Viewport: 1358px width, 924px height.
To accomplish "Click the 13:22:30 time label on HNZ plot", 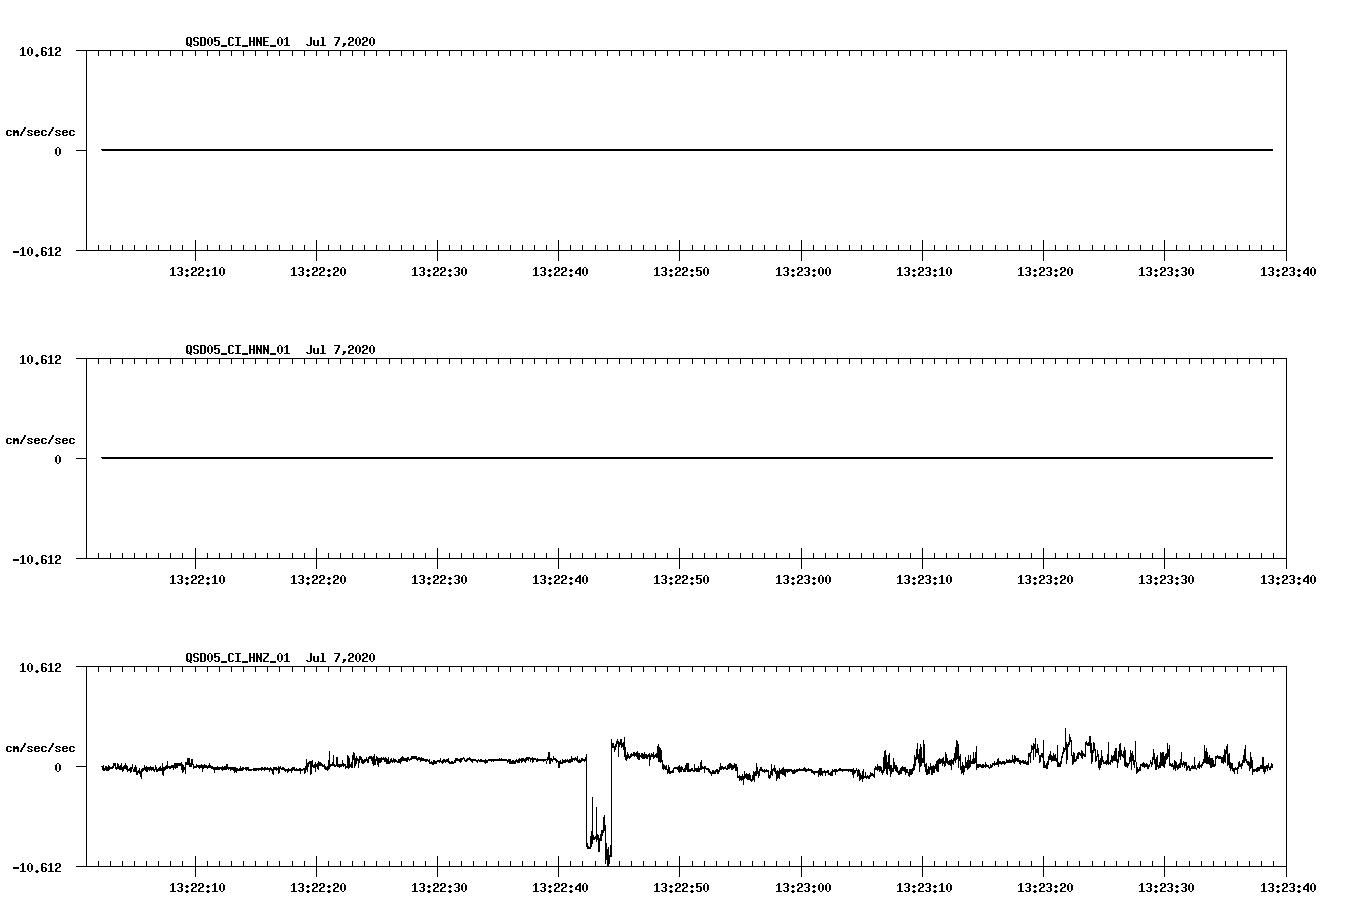I will 439,888.
